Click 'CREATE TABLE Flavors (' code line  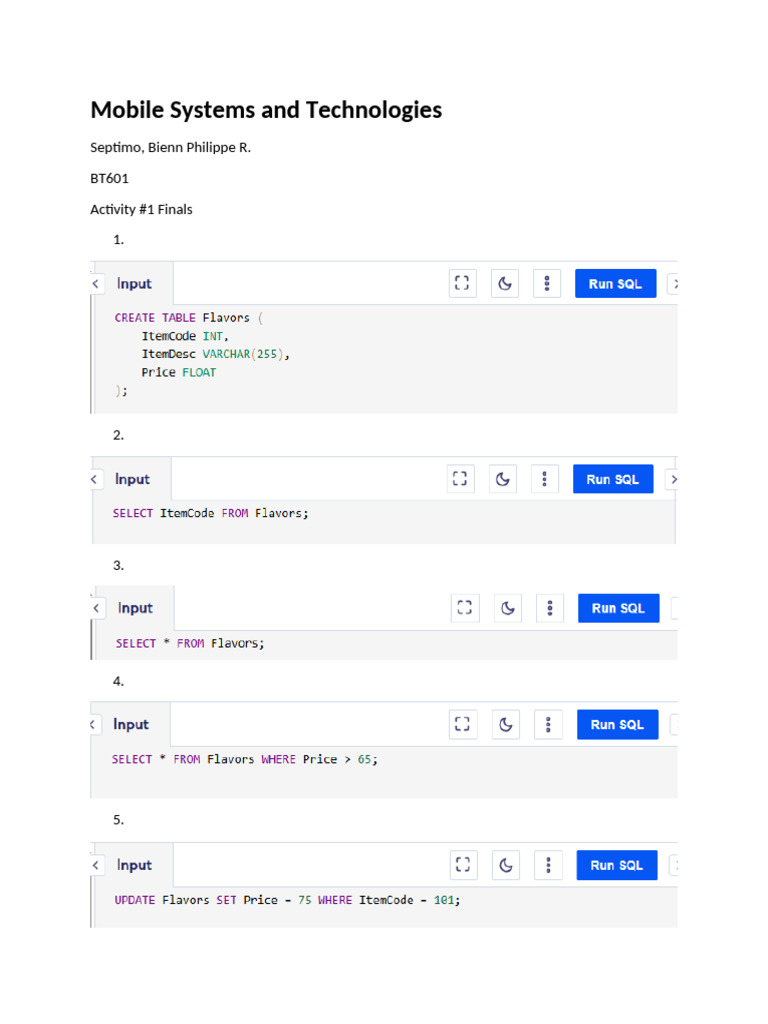(189, 318)
